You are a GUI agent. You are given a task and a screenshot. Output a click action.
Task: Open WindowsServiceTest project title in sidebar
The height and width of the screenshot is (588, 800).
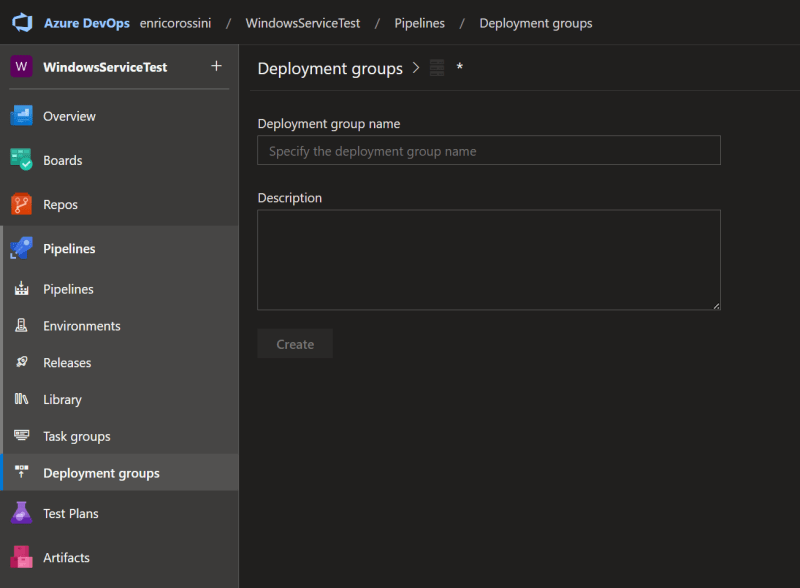point(105,67)
